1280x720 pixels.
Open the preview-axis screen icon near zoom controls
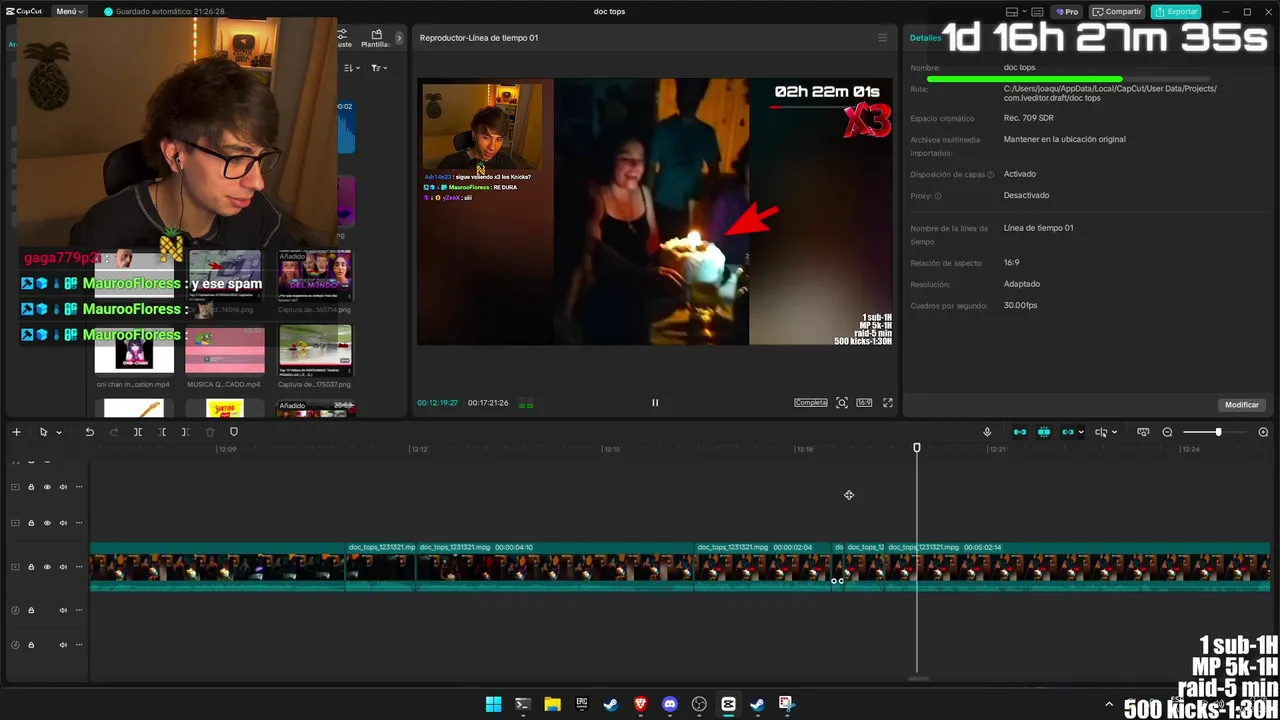coord(1143,432)
